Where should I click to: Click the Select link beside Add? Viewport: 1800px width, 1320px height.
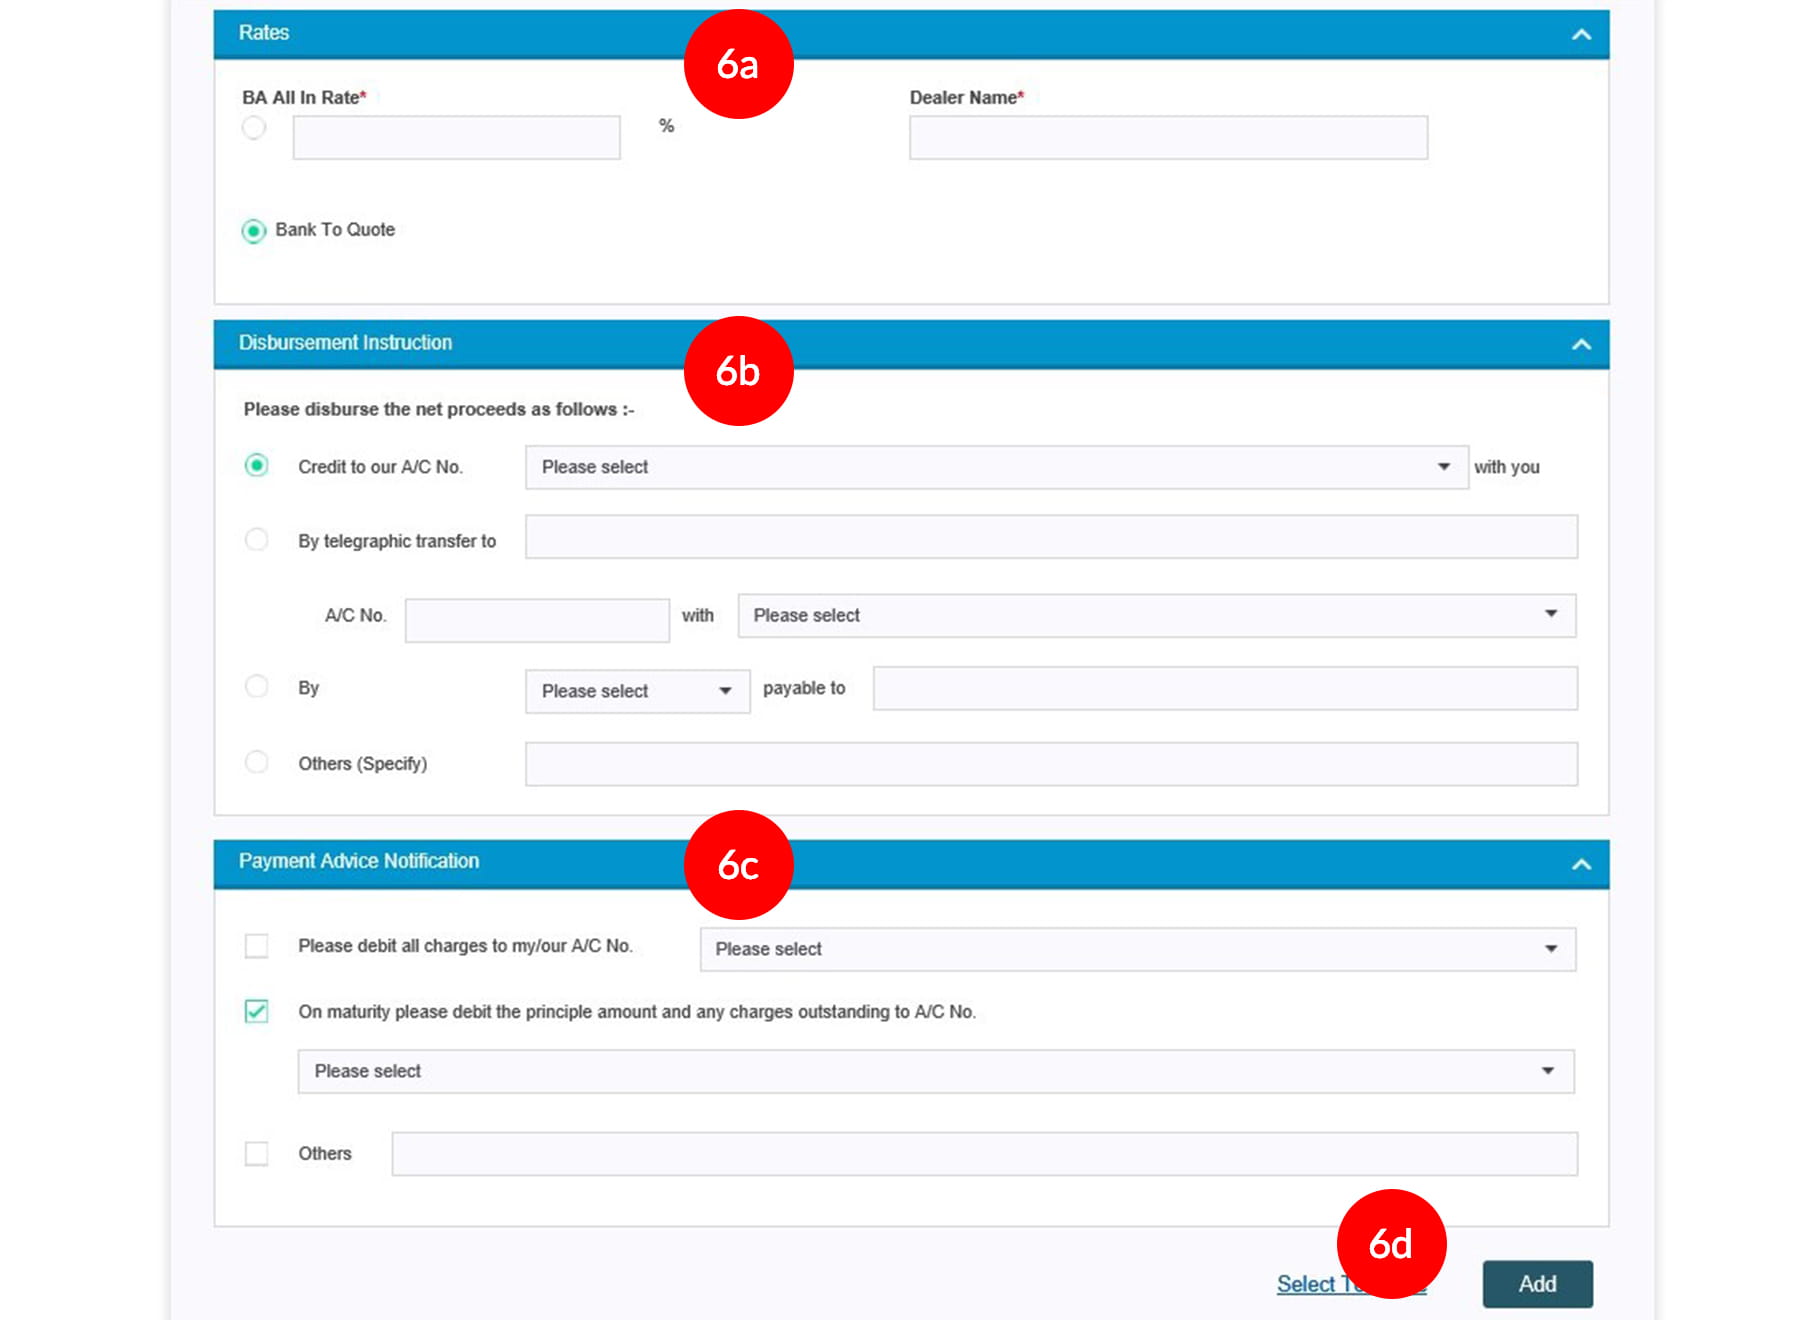(1306, 1285)
